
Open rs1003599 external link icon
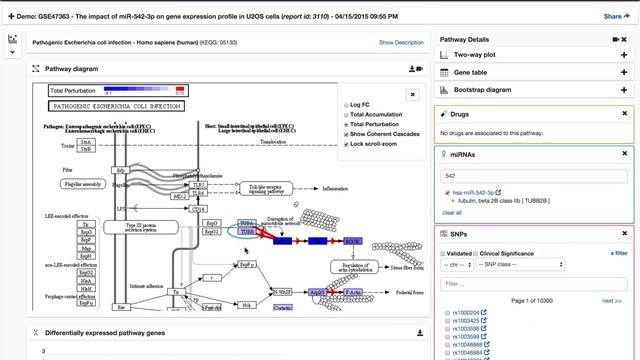click(484, 336)
